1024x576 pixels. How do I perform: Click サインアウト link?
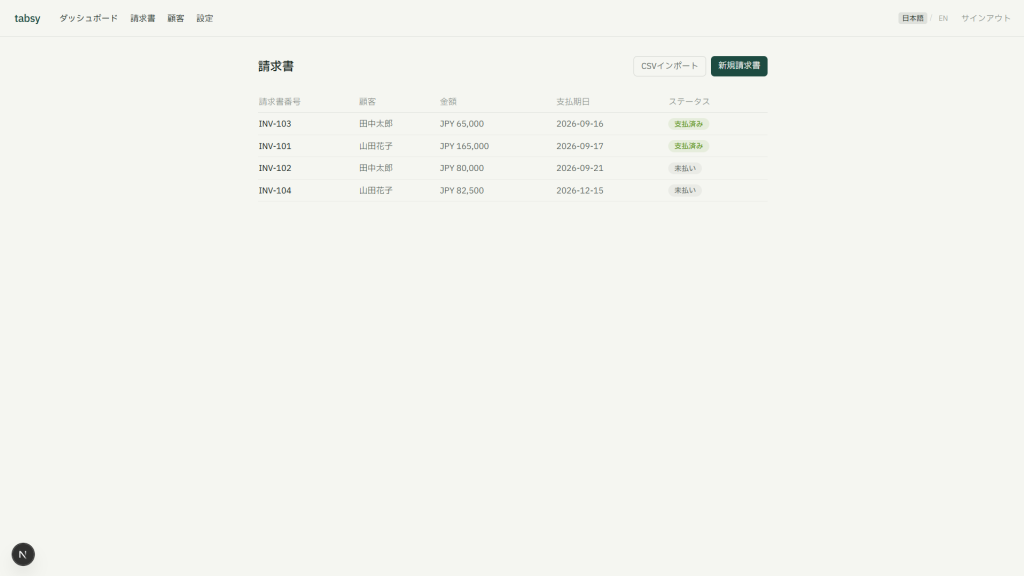pyautogui.click(x=985, y=18)
